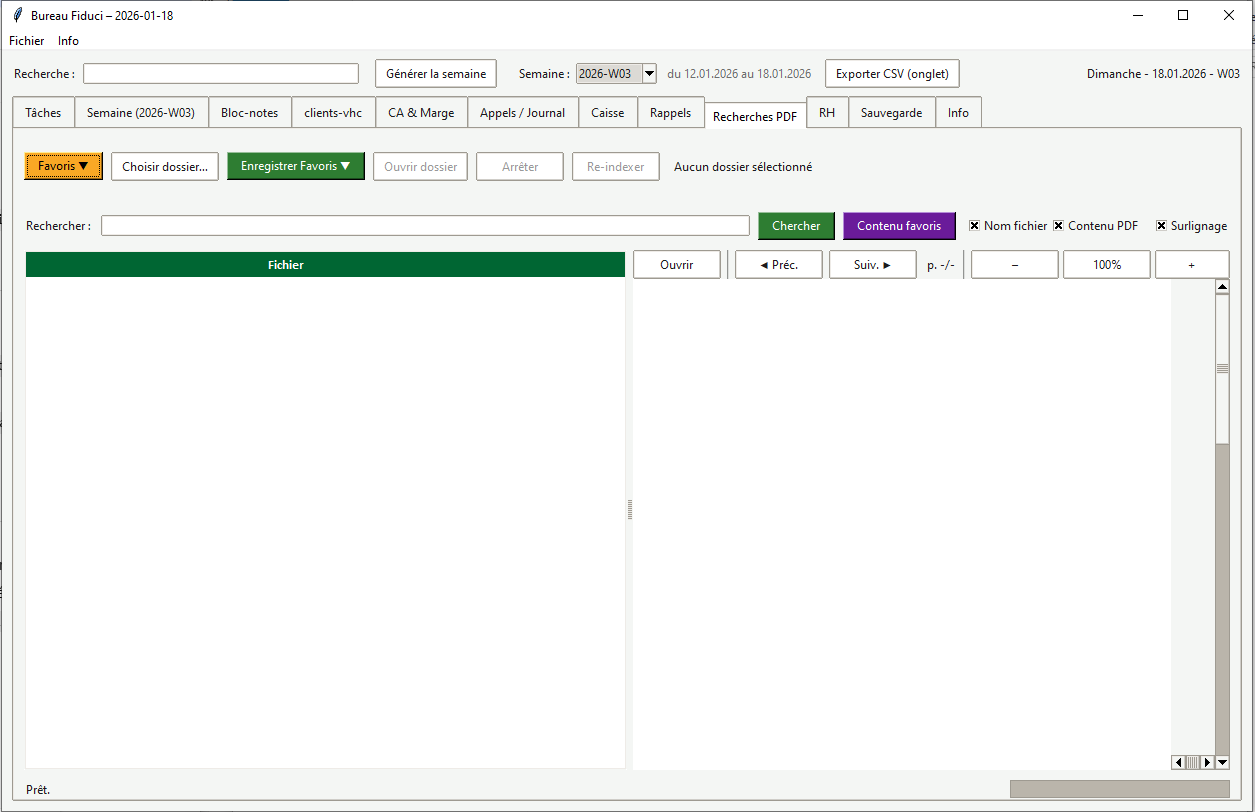Screen dimensions: 1255x812
Task: Click the vertical scrollbar thumb in PDF viewer
Action: [1222, 368]
